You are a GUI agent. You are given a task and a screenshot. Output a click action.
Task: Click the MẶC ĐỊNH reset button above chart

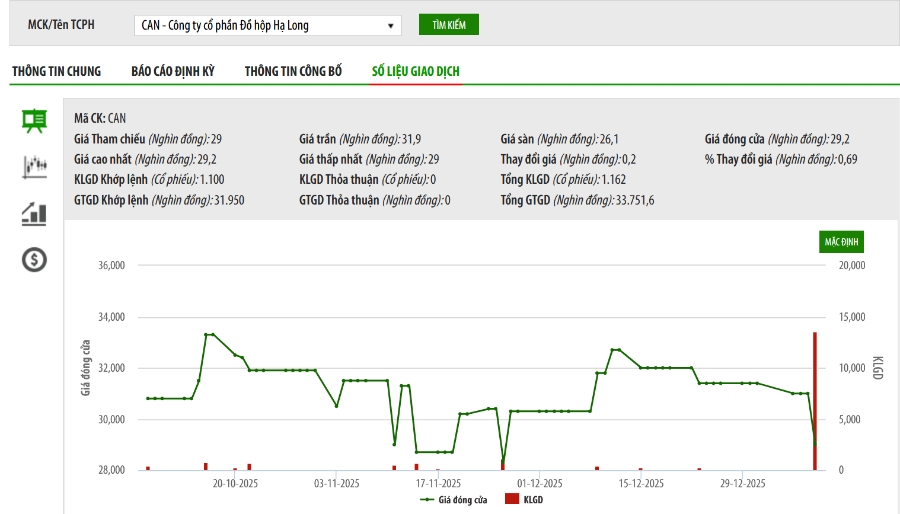pos(840,242)
